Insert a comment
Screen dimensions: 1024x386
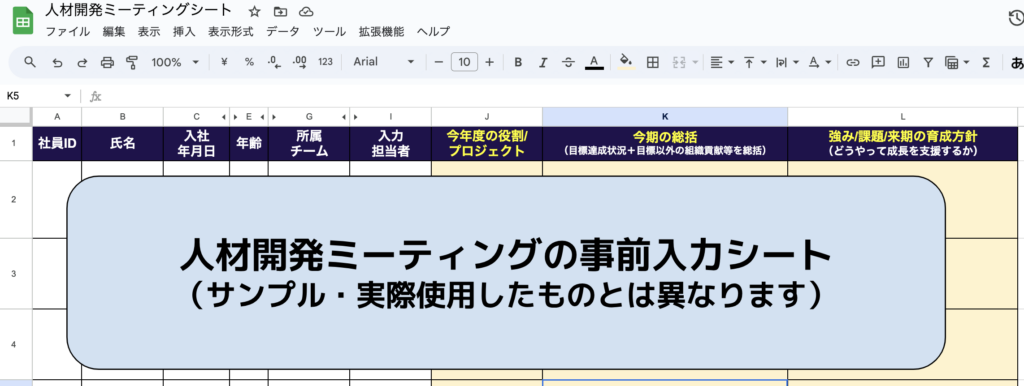tap(878, 62)
